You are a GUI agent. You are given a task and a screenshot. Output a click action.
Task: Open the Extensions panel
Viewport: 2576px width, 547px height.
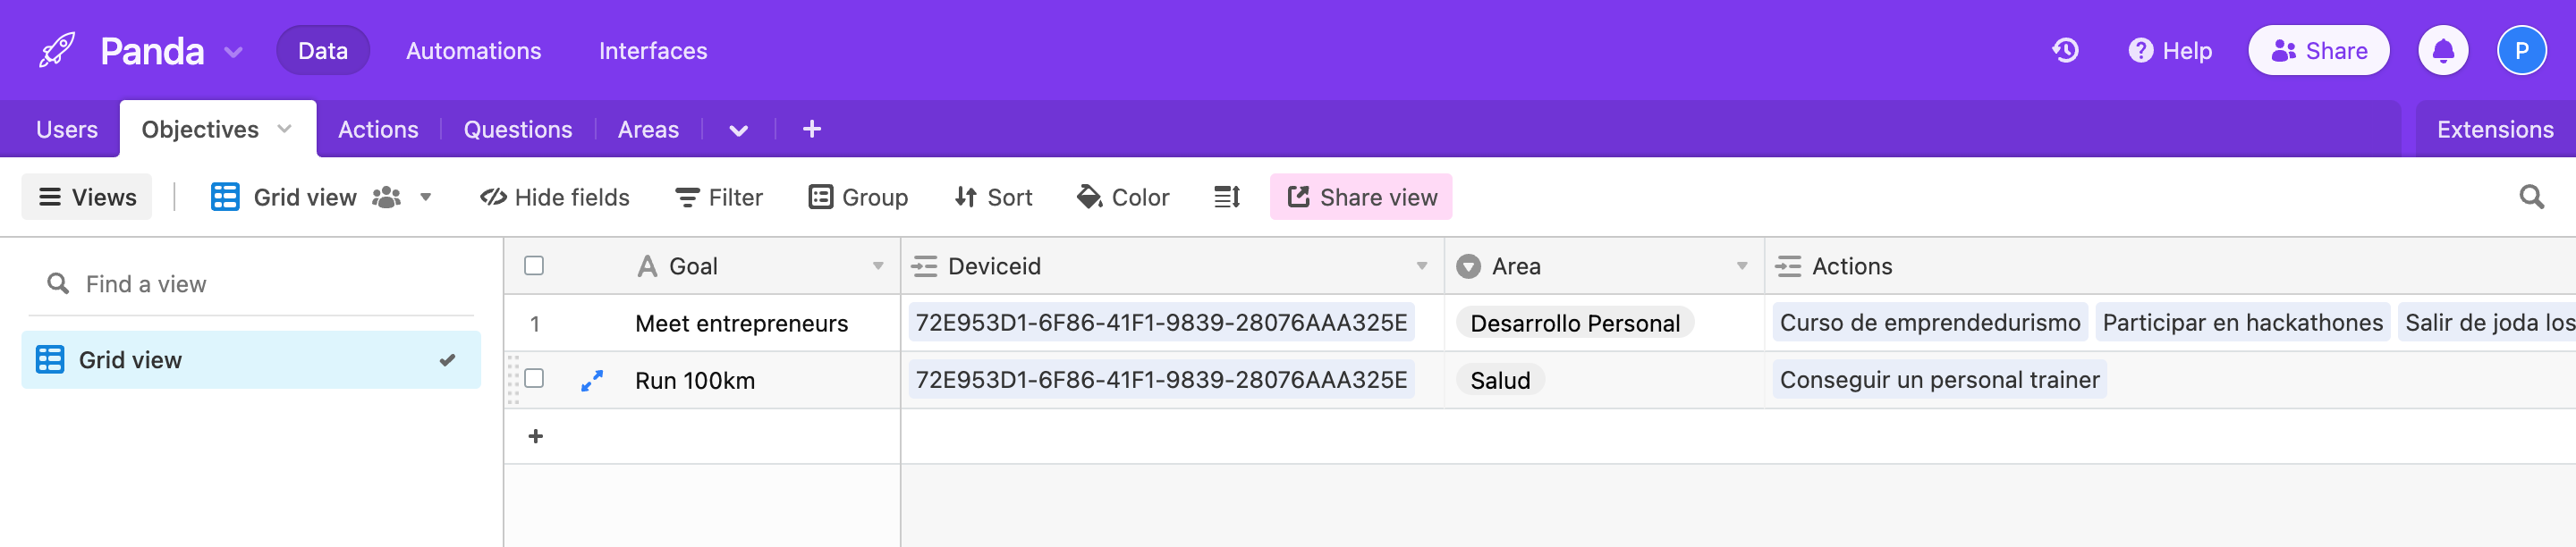(2494, 129)
